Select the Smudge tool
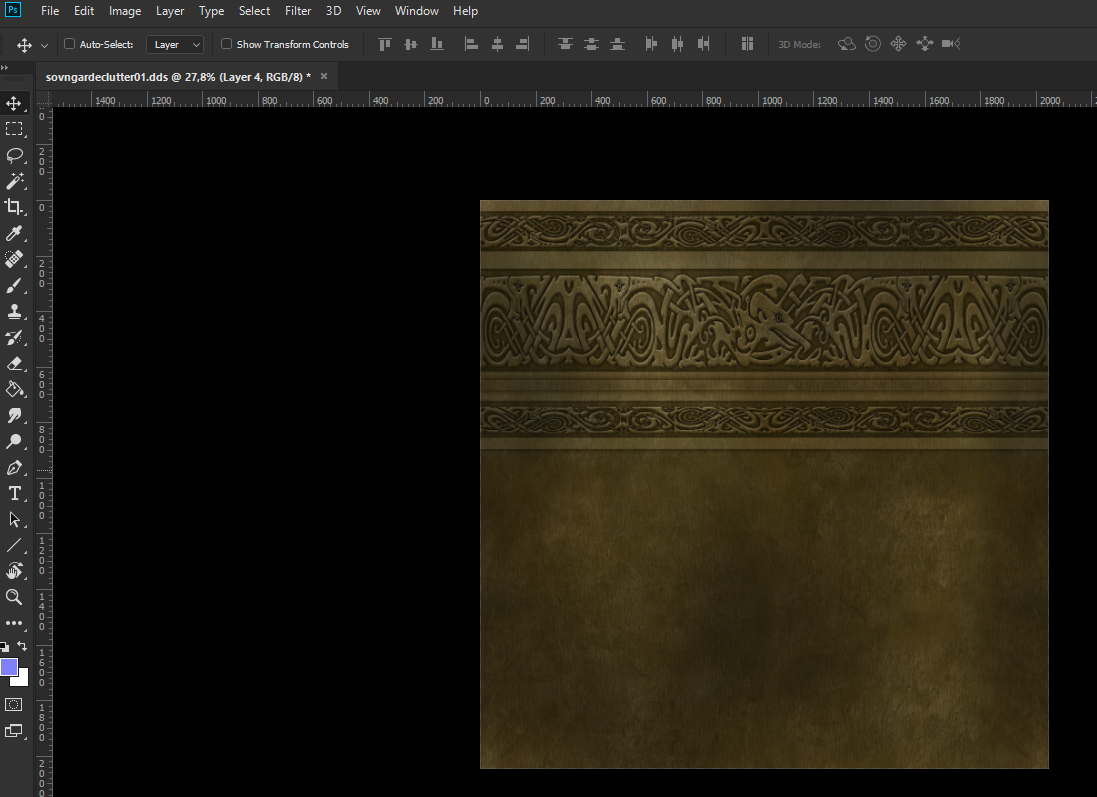This screenshot has width=1097, height=797. (14, 415)
